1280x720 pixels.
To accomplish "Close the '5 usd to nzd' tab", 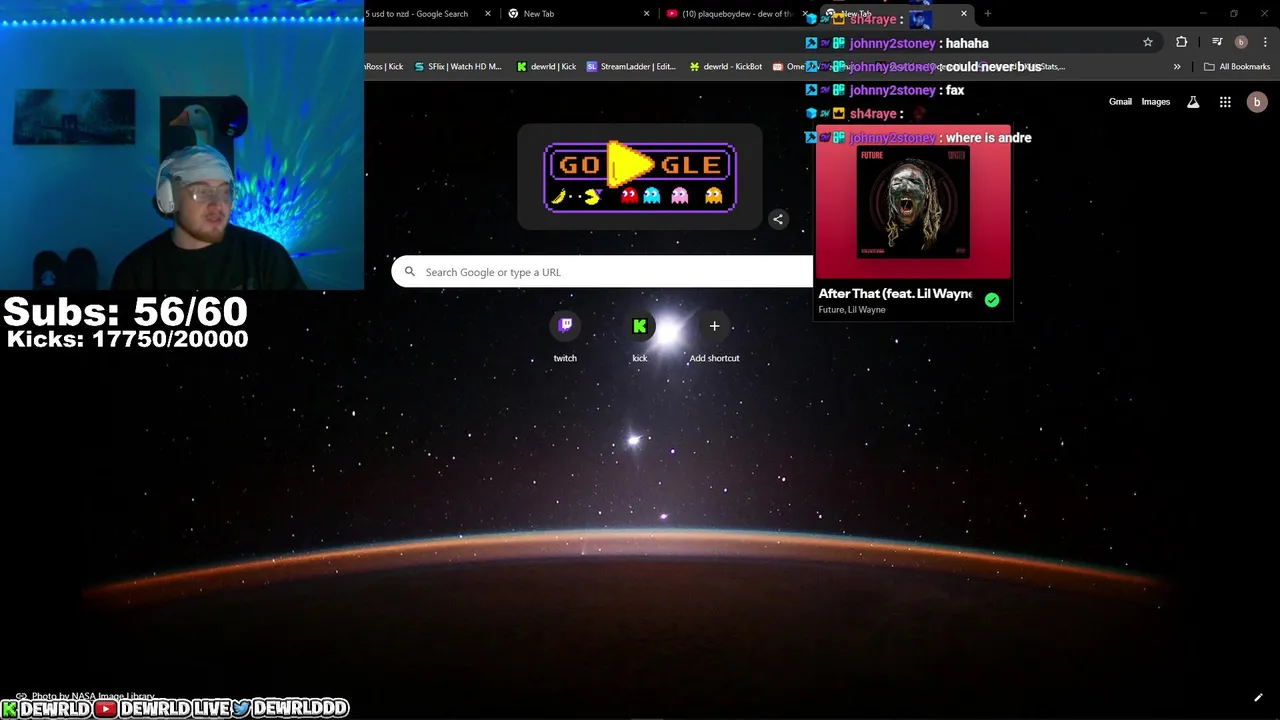I will tap(488, 14).
